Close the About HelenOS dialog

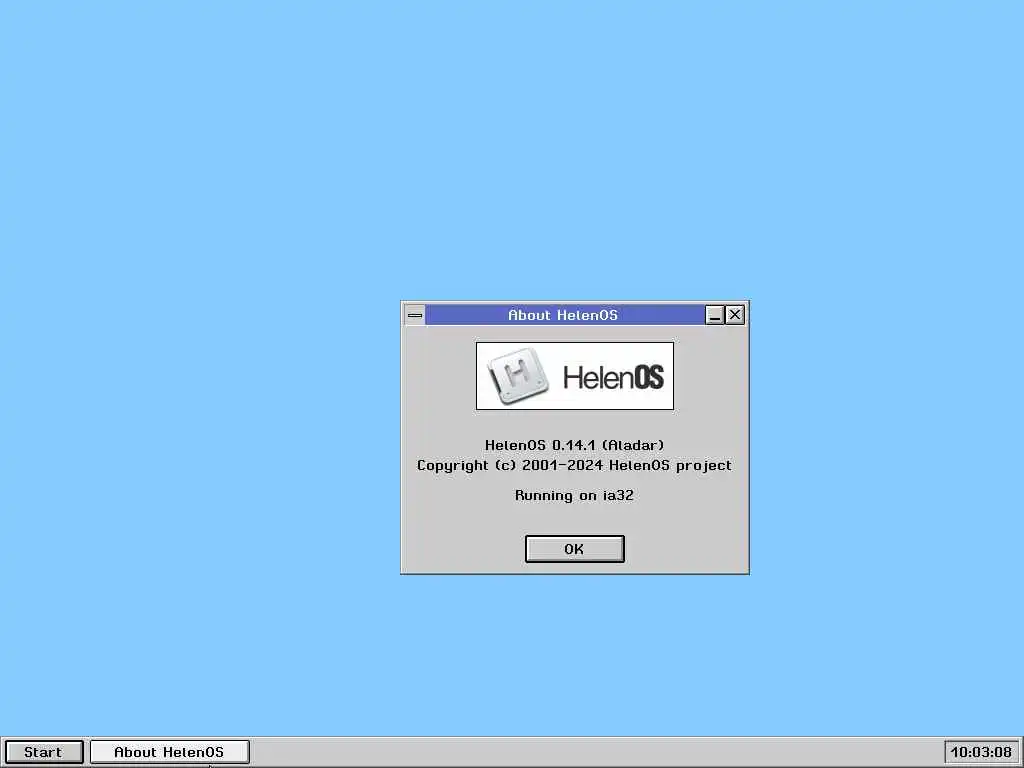tap(735, 315)
